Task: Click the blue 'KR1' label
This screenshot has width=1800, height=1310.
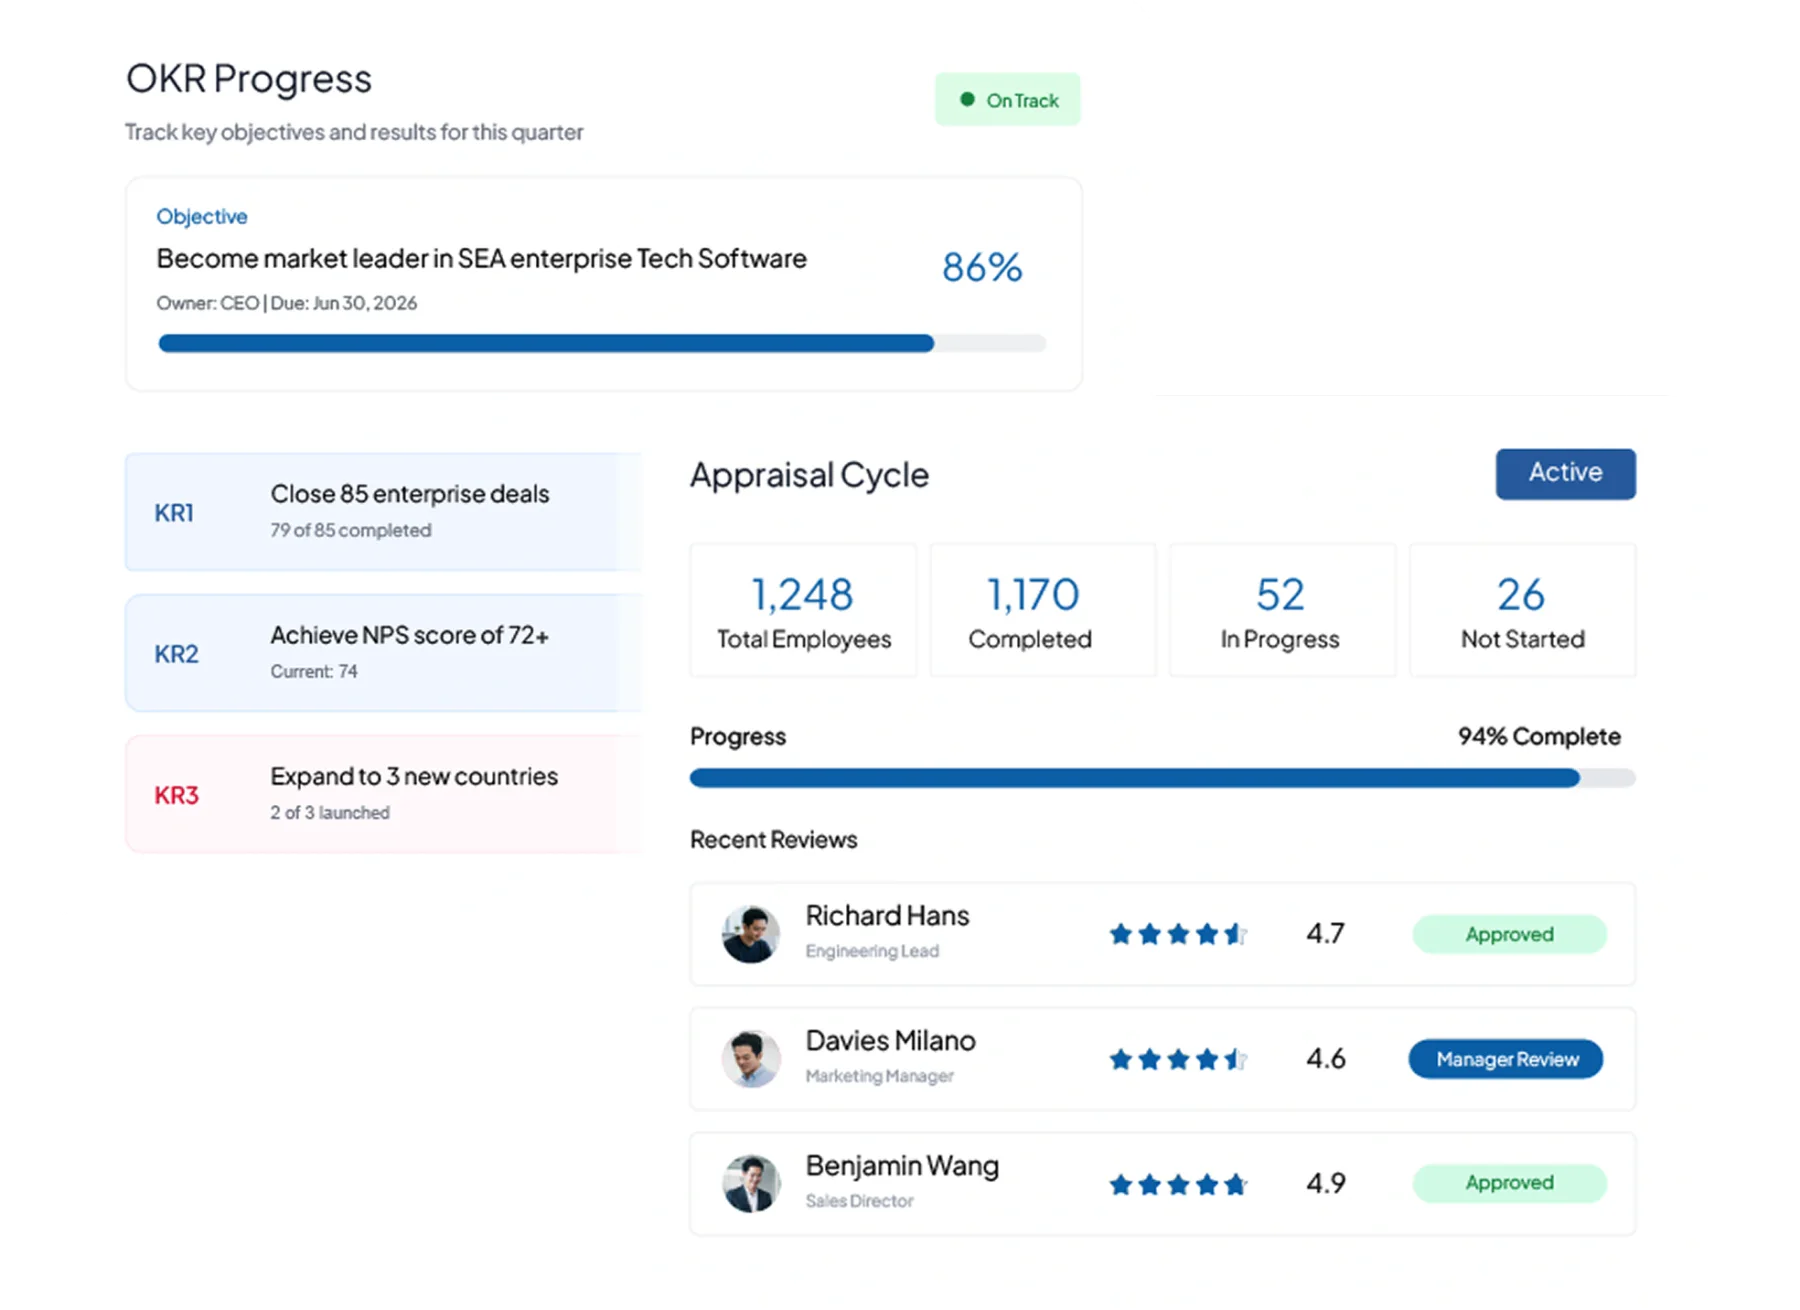Action: click(174, 513)
